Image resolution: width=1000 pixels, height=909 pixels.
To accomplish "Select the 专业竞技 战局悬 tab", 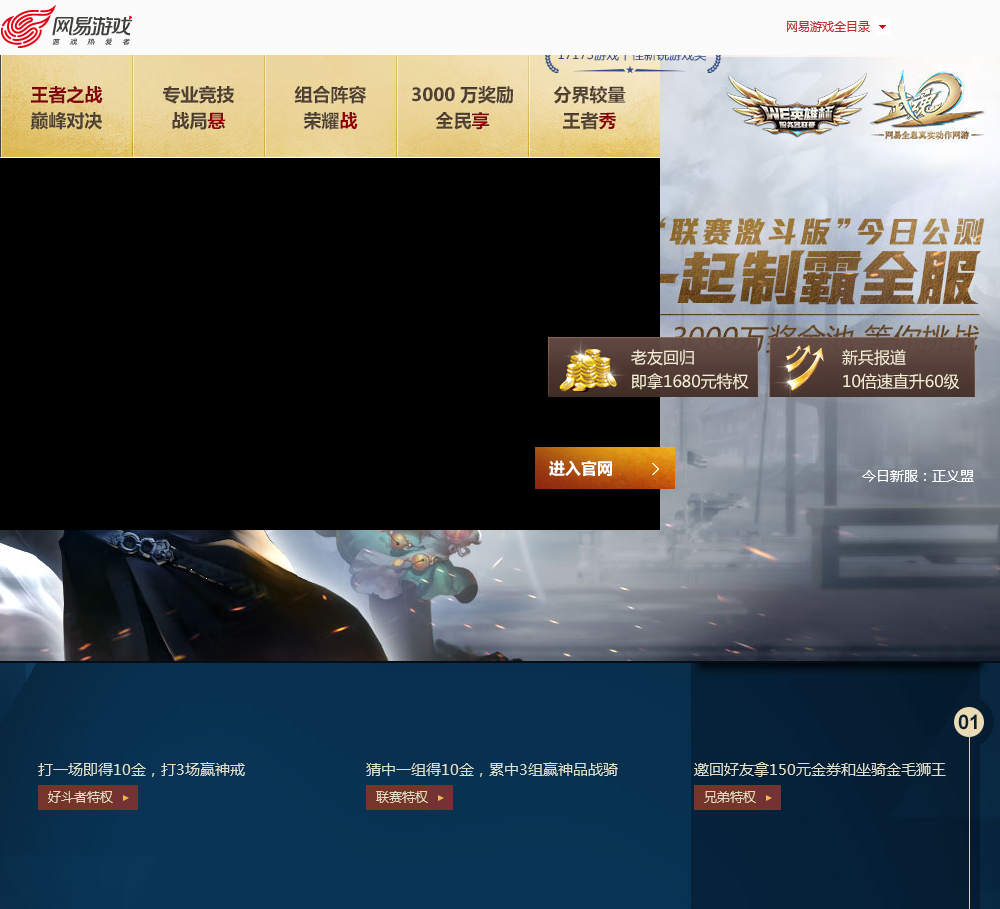I will pos(198,107).
